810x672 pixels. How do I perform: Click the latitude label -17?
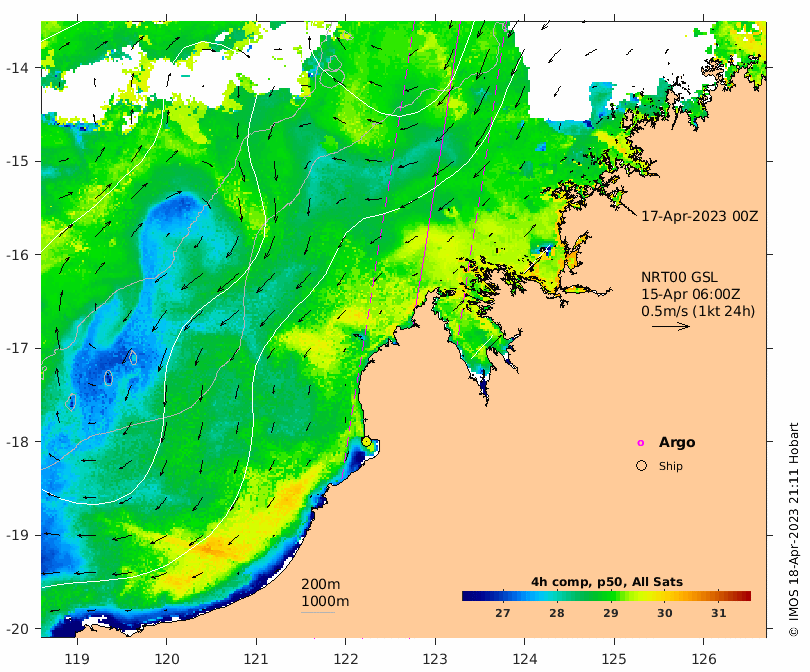pos(17,348)
